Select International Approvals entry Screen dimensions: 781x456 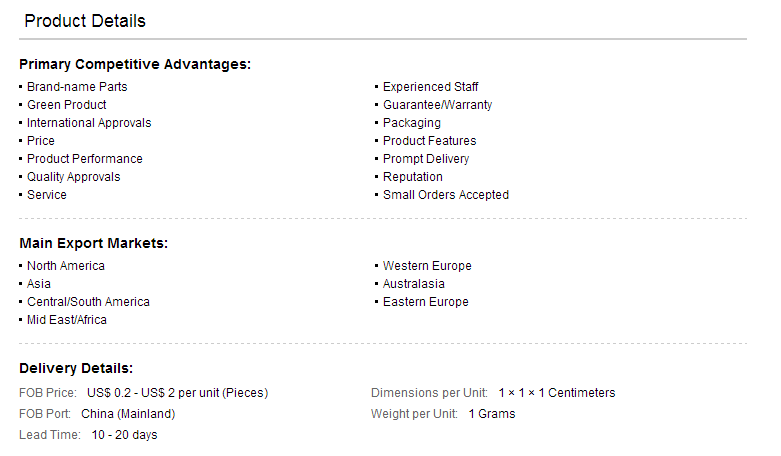click(89, 123)
